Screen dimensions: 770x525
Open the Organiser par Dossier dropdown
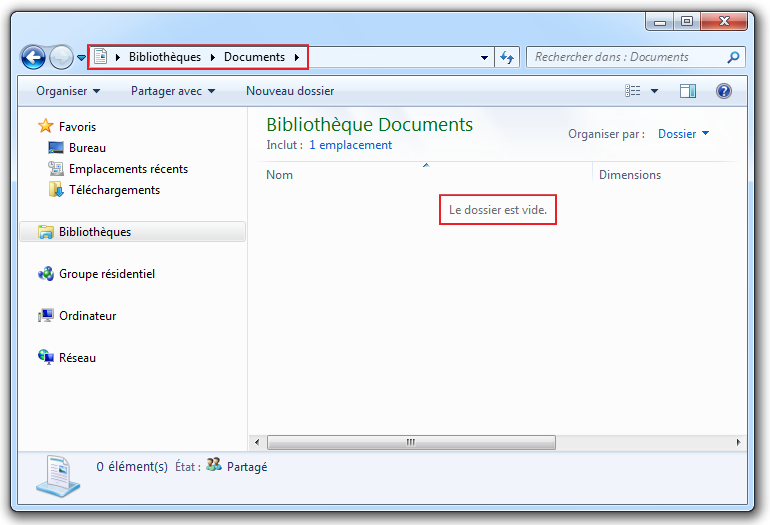(x=683, y=134)
